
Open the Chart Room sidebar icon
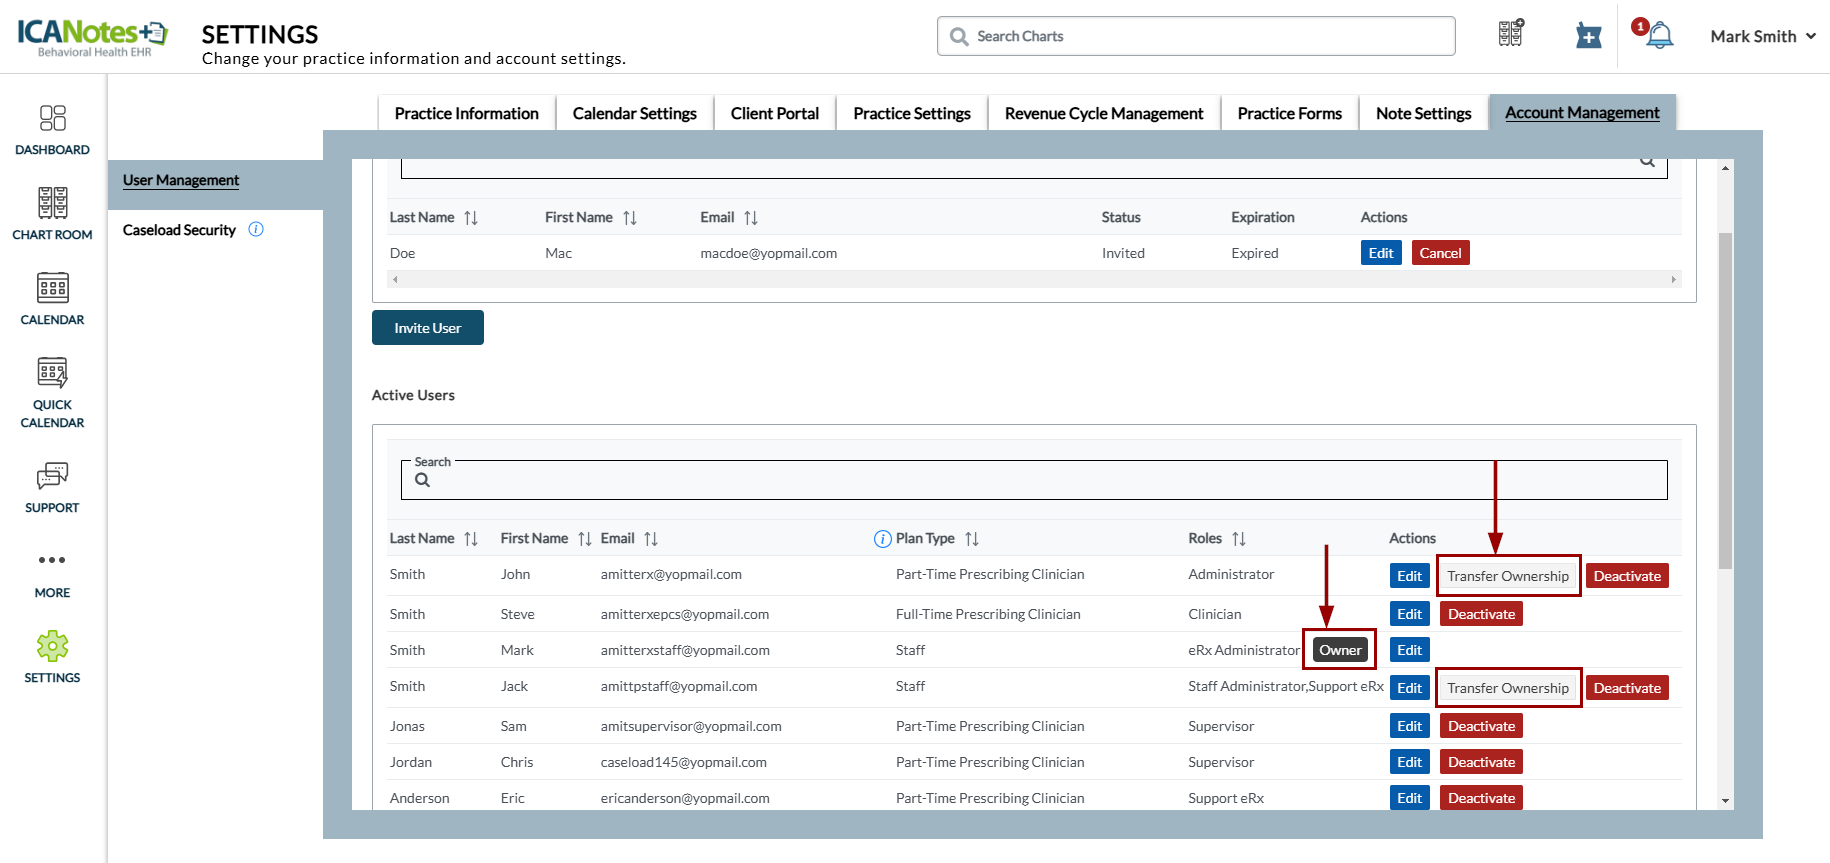coord(52,203)
